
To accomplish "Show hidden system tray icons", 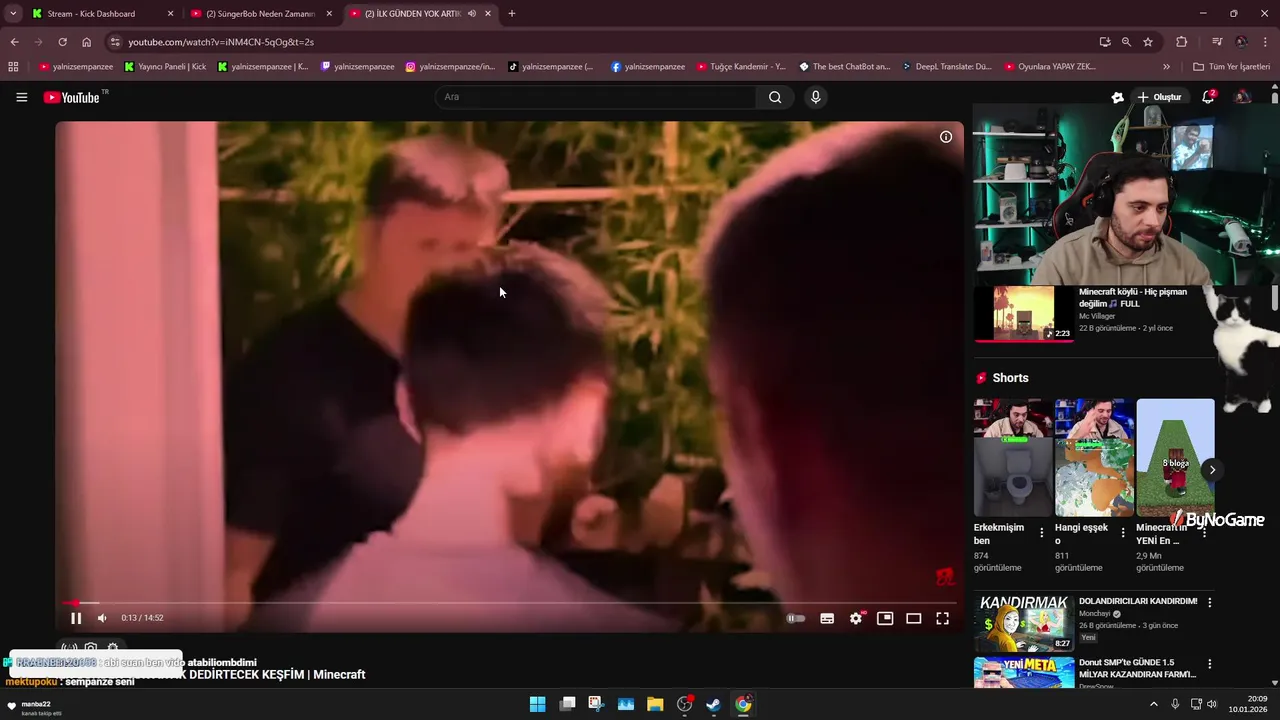I will point(1153,704).
